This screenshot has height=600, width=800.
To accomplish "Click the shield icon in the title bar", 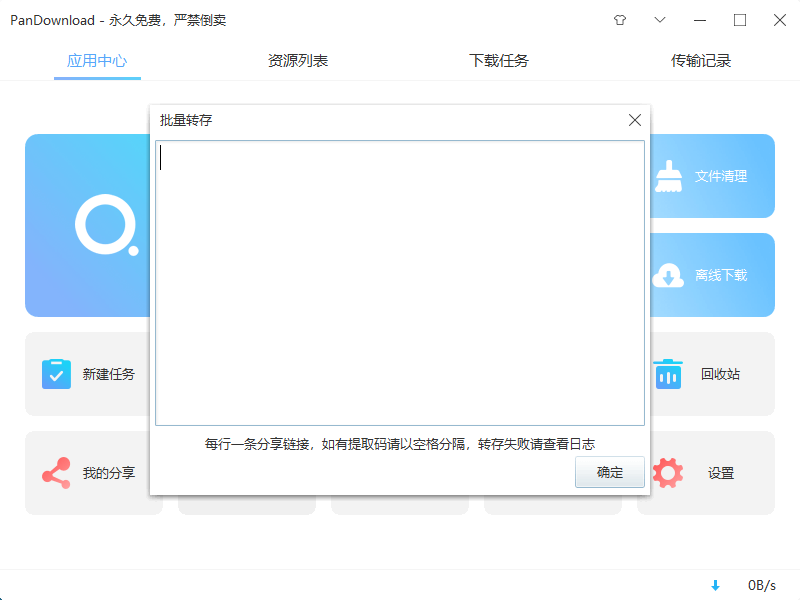I will click(619, 19).
